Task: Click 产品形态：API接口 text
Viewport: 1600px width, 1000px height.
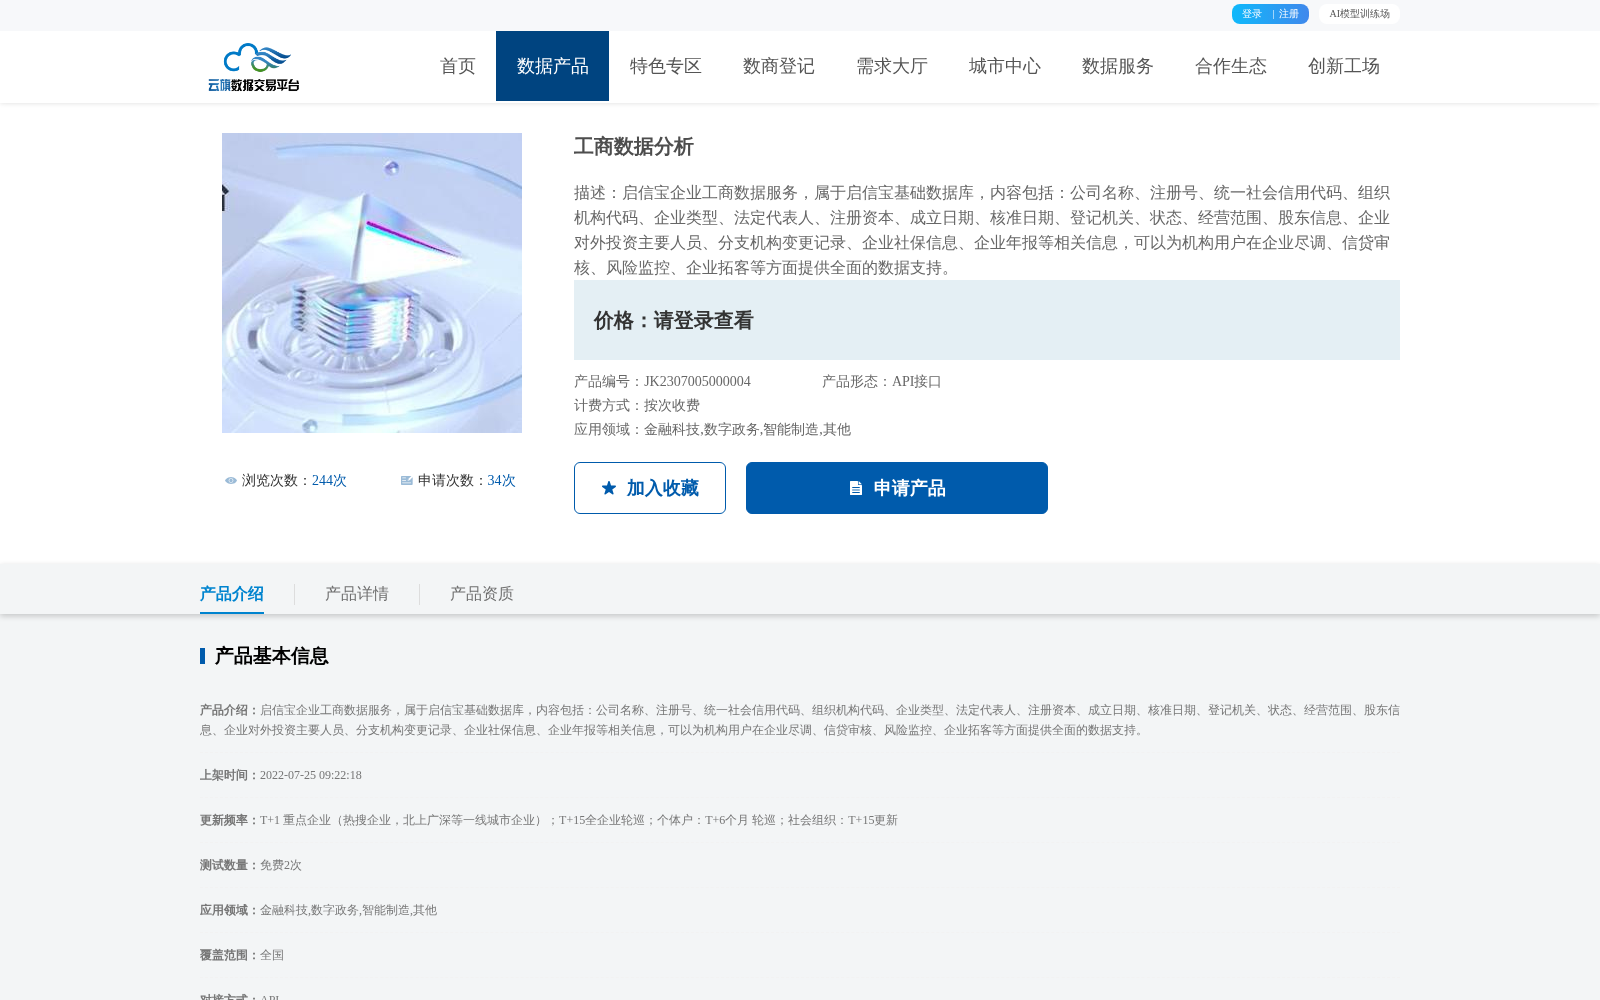Action: point(882,382)
